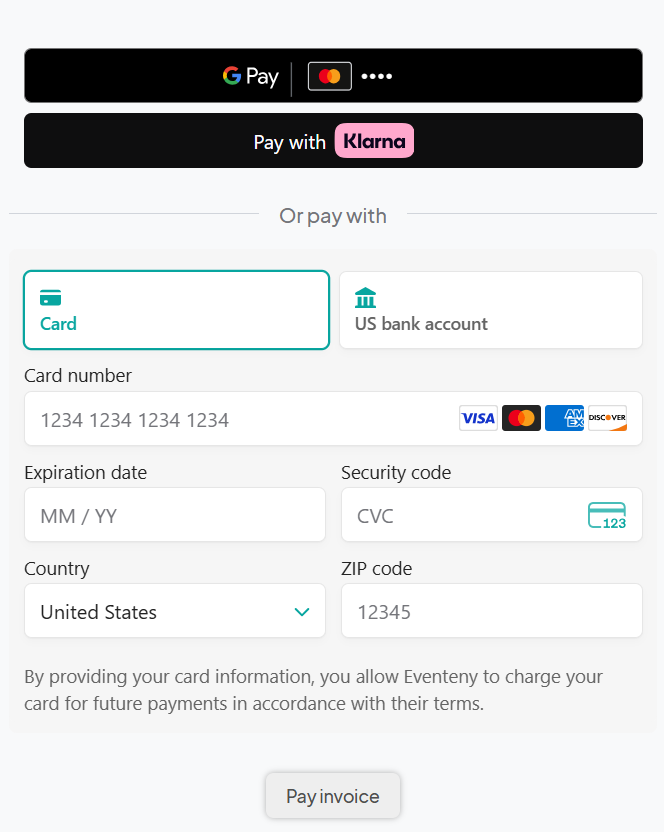Select the Card payment method tab
This screenshot has width=664, height=832.
pyautogui.click(x=176, y=310)
